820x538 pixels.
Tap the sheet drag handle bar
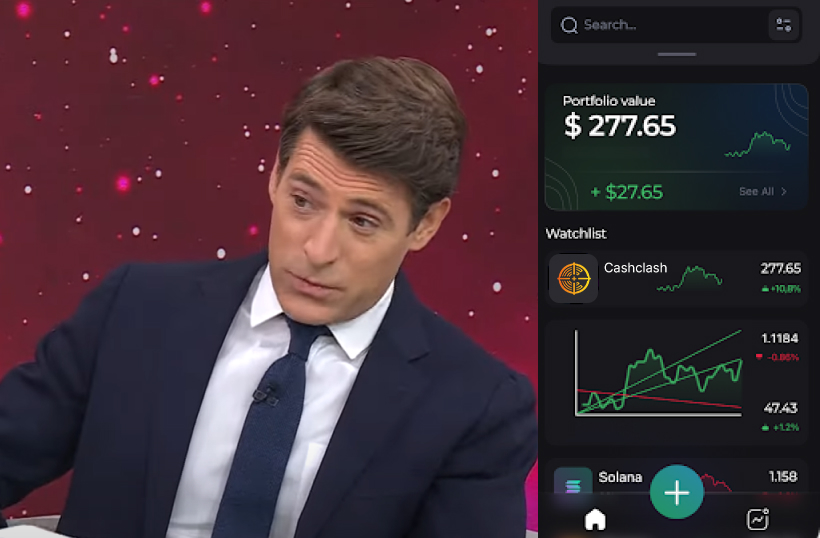[677, 54]
